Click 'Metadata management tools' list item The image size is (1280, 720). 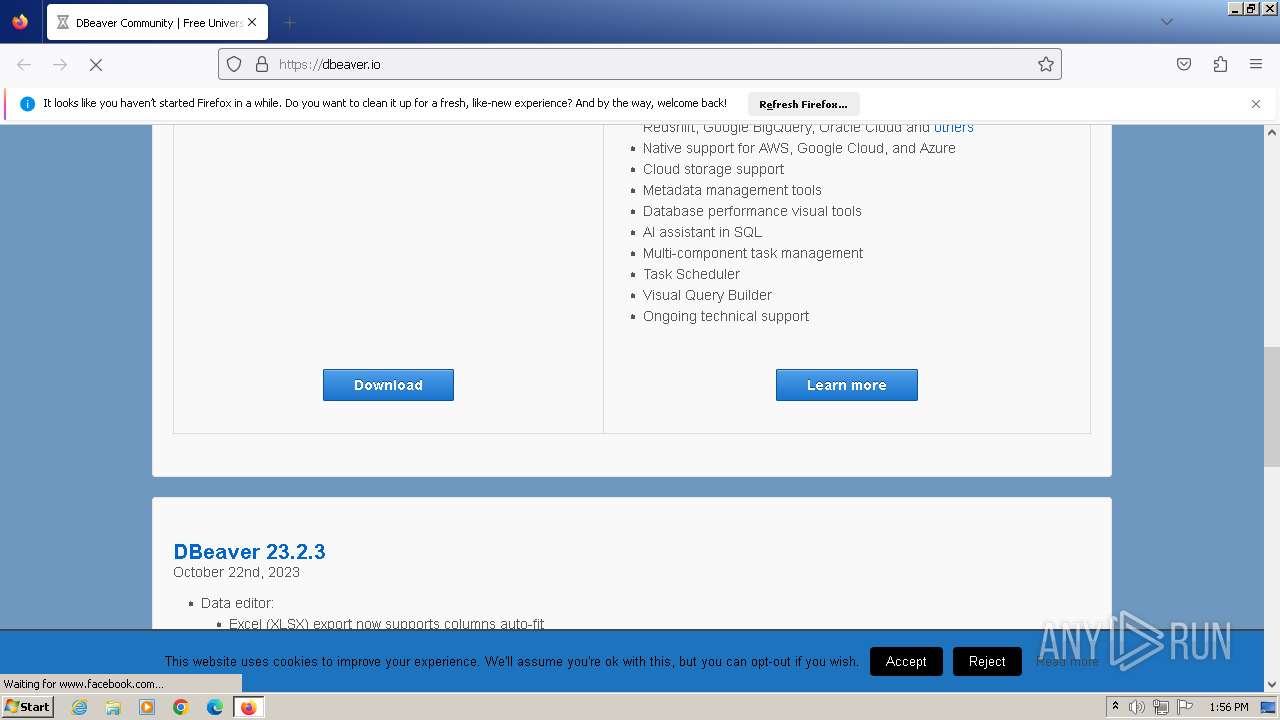point(732,190)
